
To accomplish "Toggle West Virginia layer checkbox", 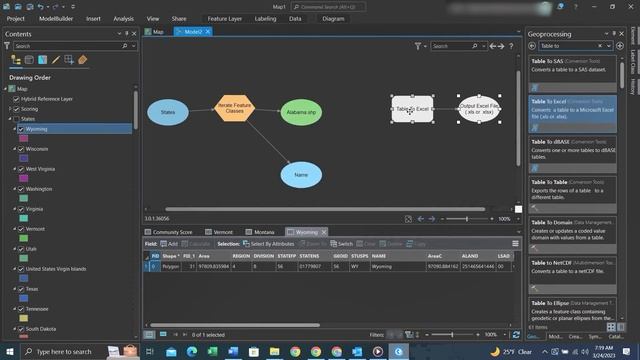I will (x=21, y=169).
